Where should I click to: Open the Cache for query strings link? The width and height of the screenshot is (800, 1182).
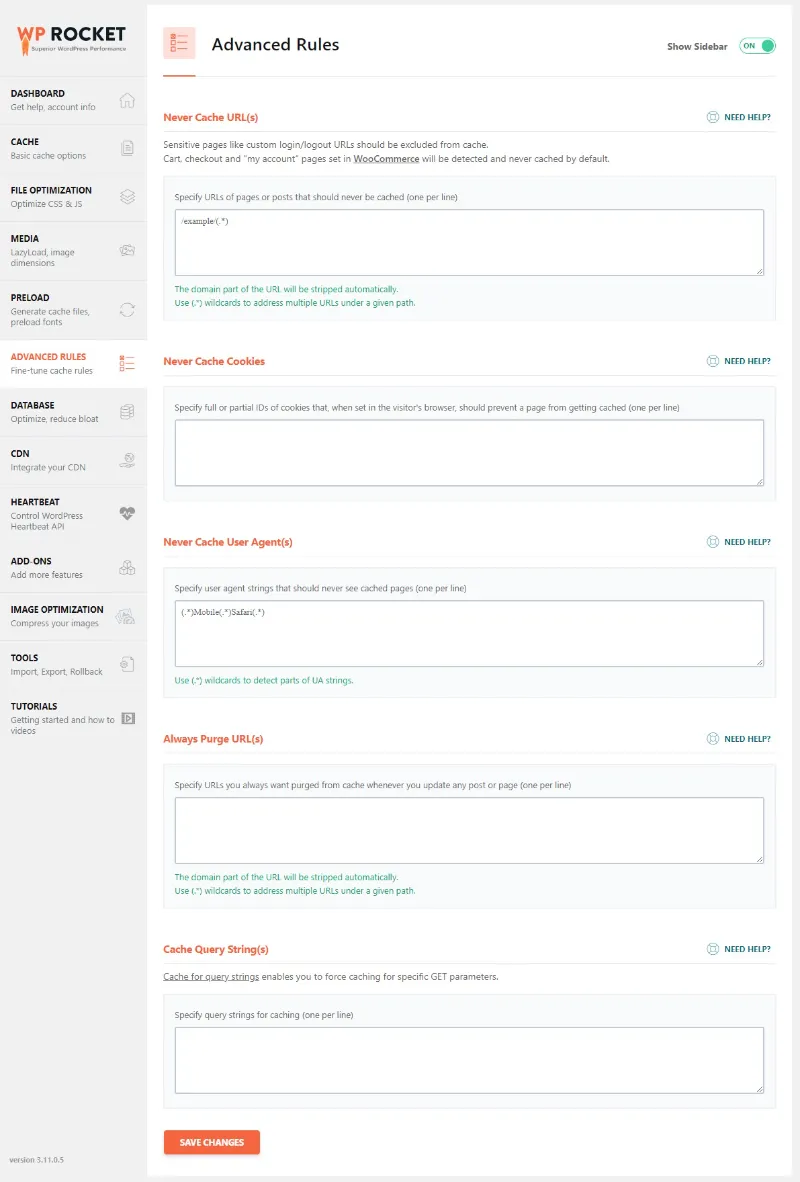click(x=210, y=976)
